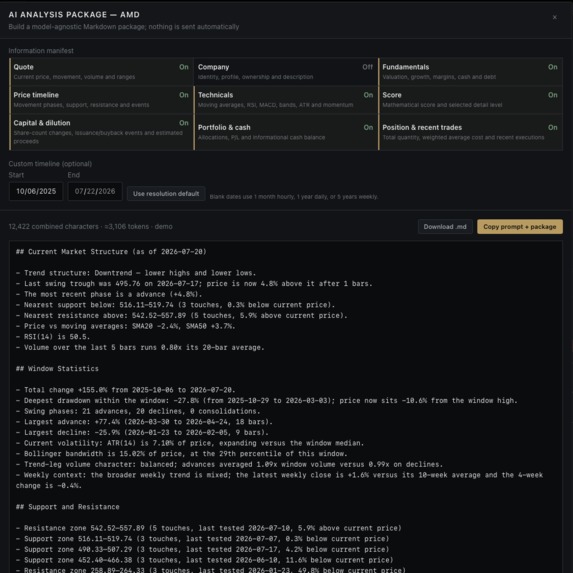
Task: Click the 'Blank dates use 1 month hourly' hint
Action: coord(293,197)
